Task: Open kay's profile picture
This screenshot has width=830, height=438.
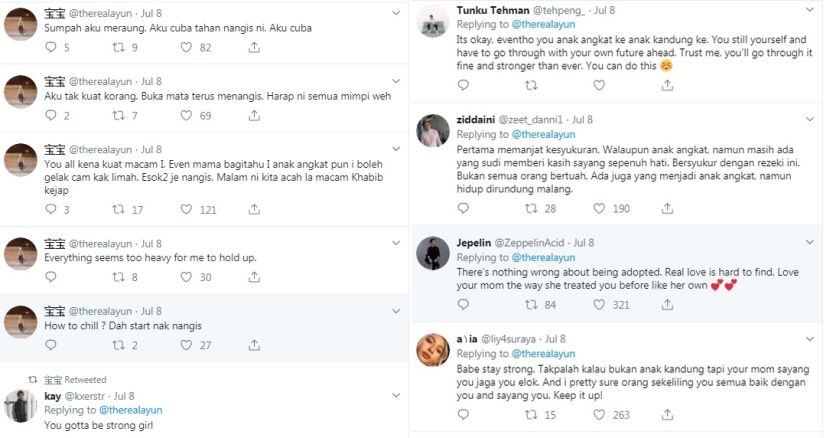Action: (x=21, y=405)
